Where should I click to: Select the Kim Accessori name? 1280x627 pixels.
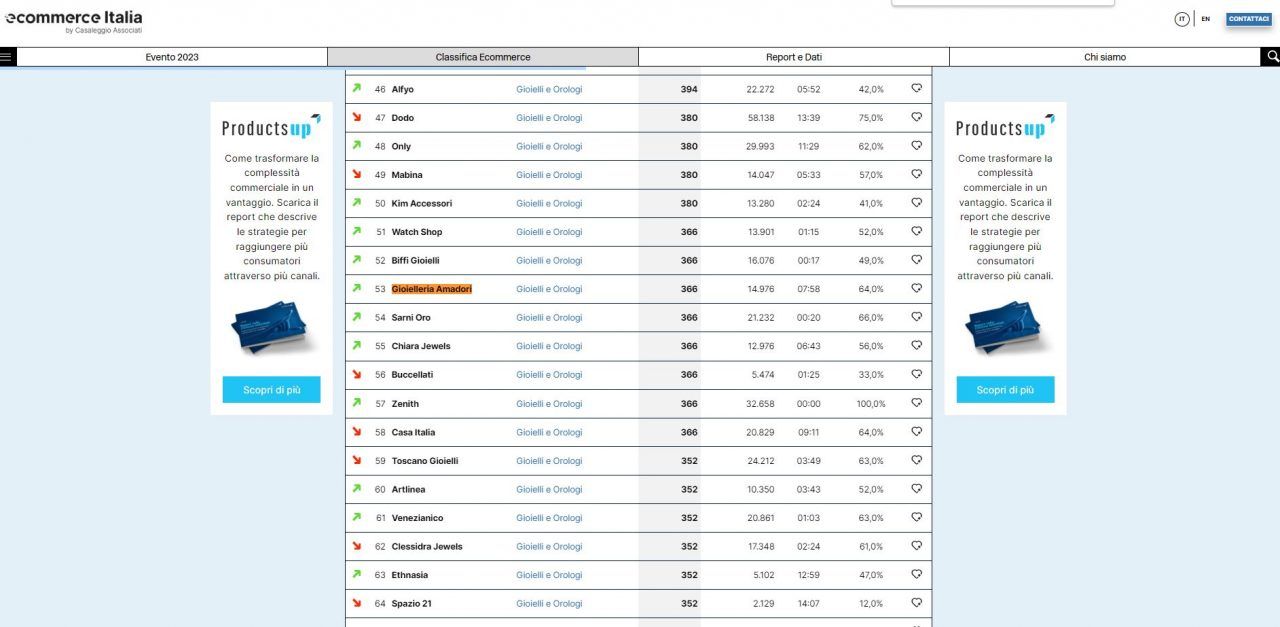click(x=421, y=204)
